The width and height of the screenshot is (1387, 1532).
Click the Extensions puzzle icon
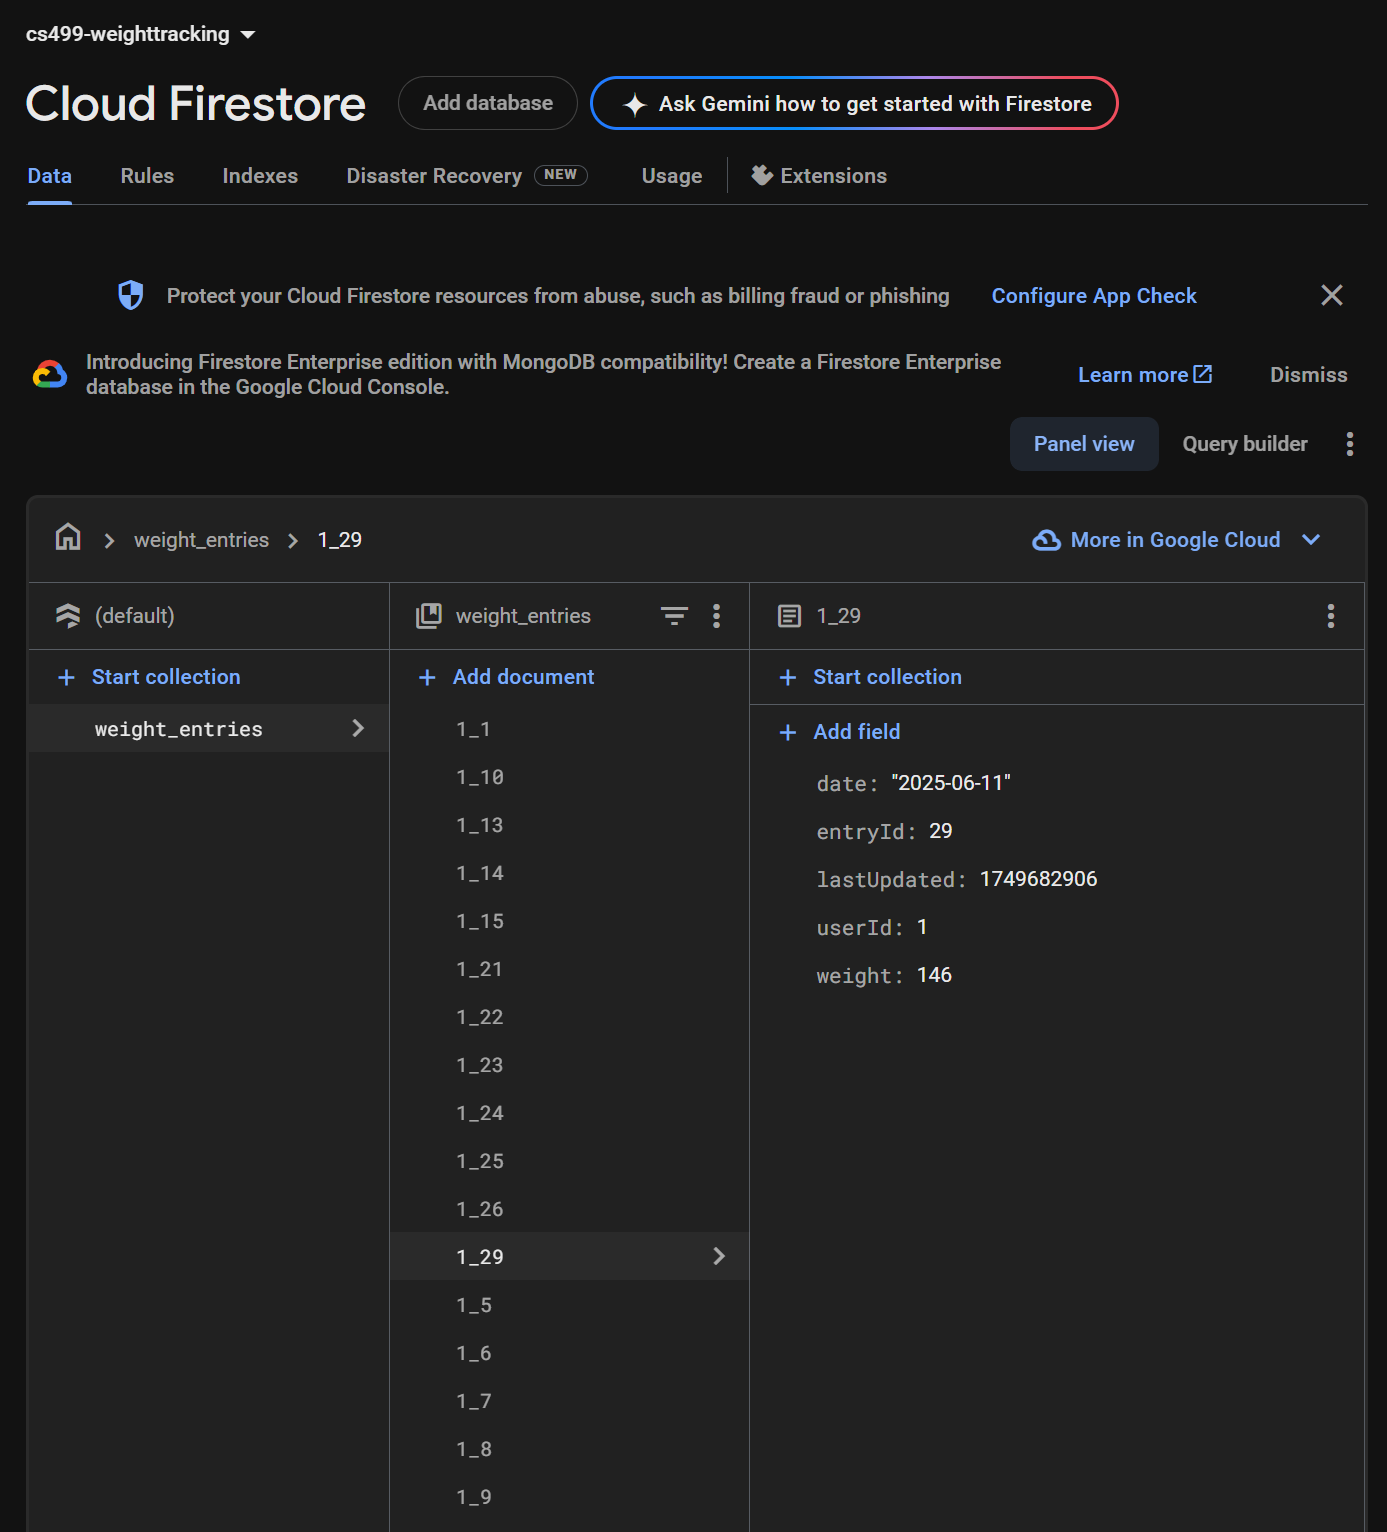[x=762, y=175]
